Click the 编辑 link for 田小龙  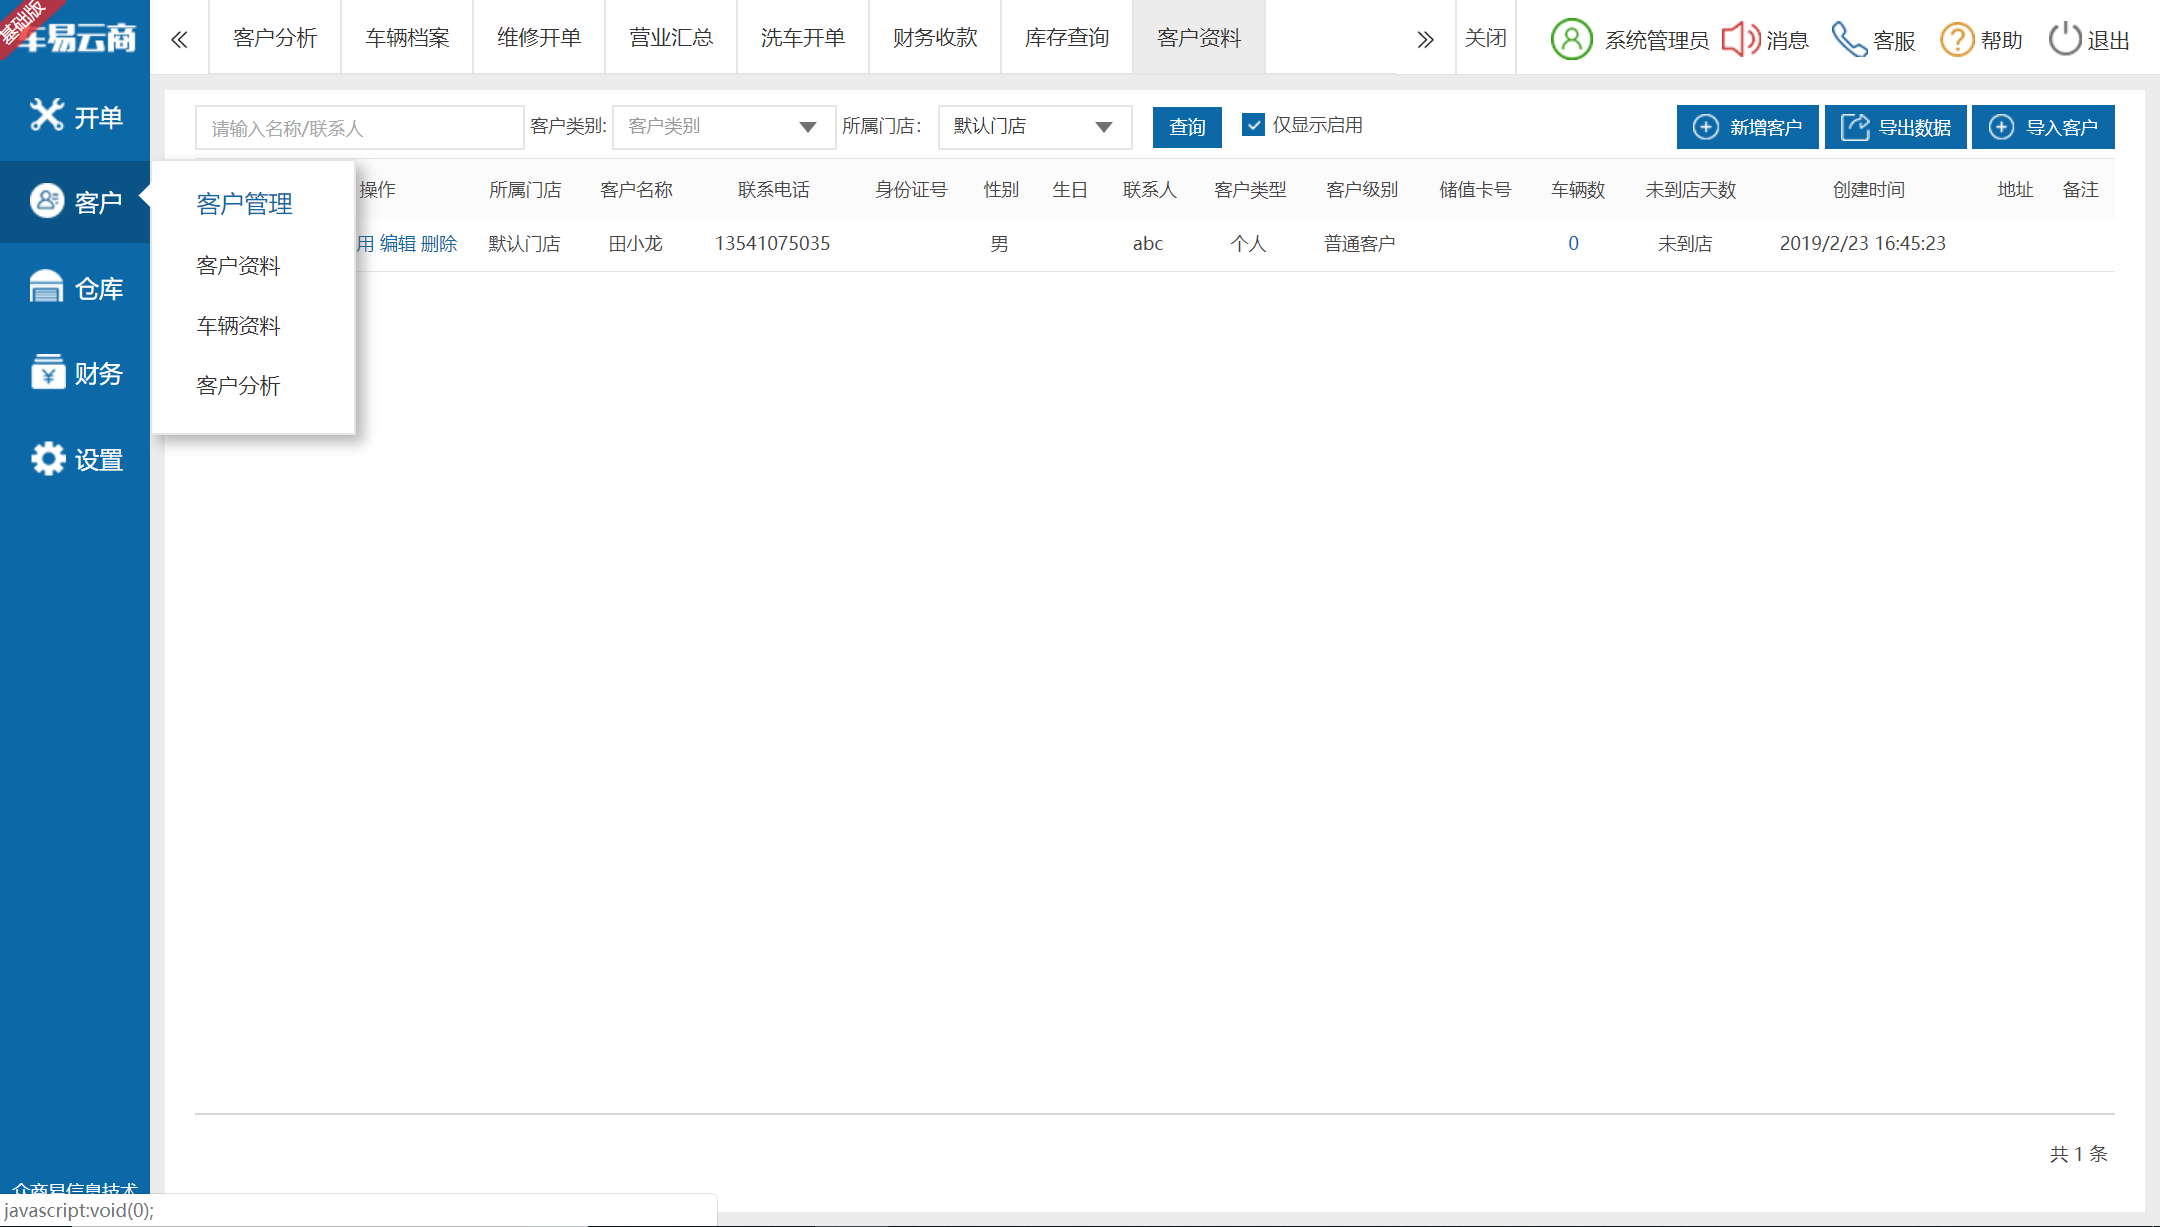click(397, 244)
